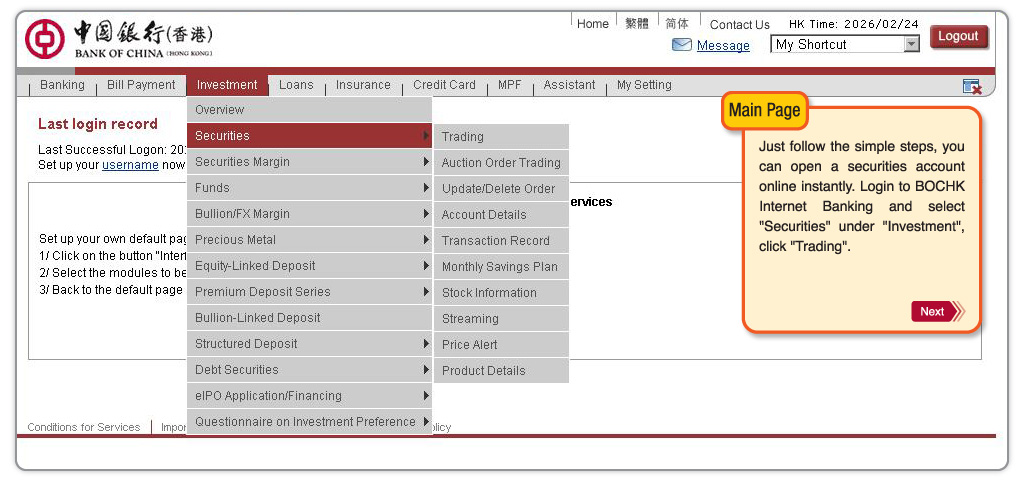Click the Logout button
Screen dimensions: 1024x482
(x=958, y=37)
